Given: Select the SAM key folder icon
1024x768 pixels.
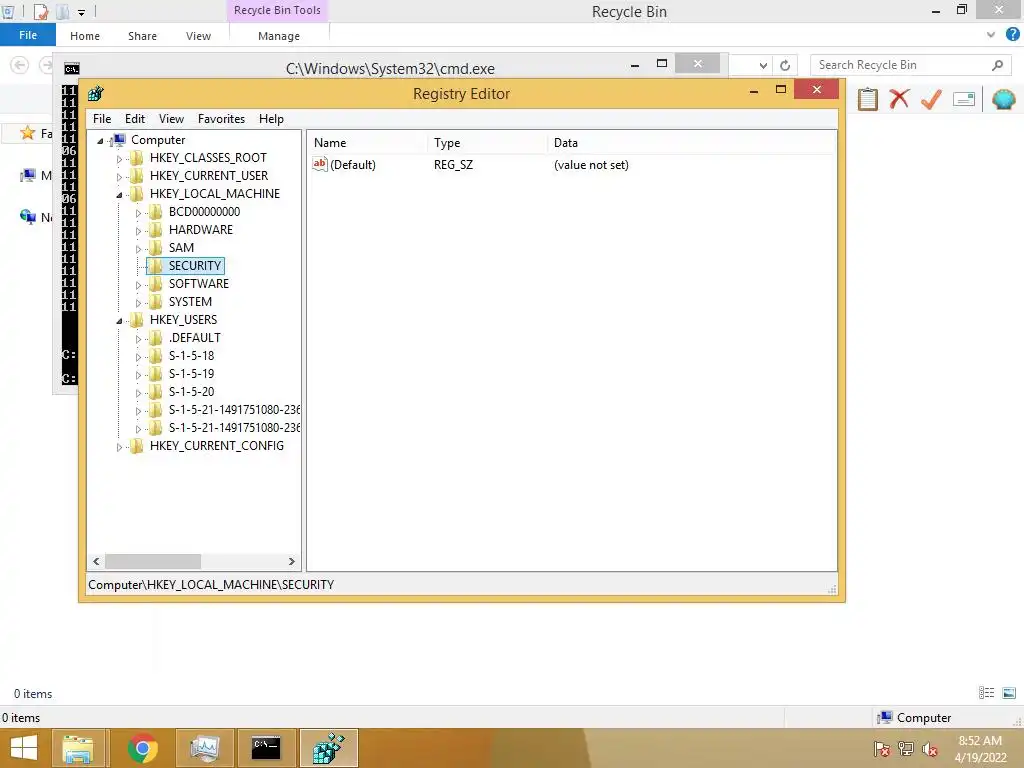Looking at the screenshot, I should [x=155, y=248].
